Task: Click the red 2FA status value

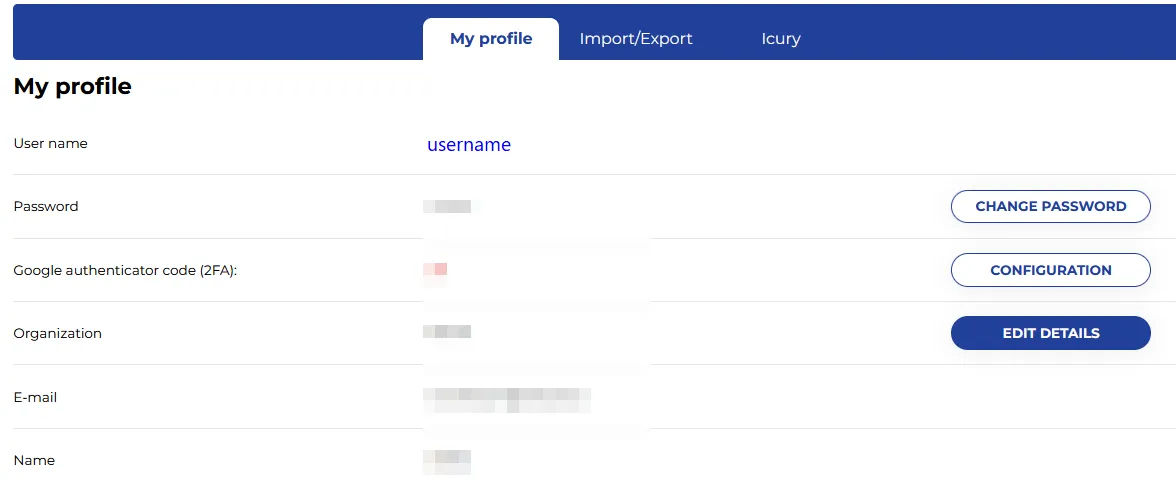Action: coord(435,270)
